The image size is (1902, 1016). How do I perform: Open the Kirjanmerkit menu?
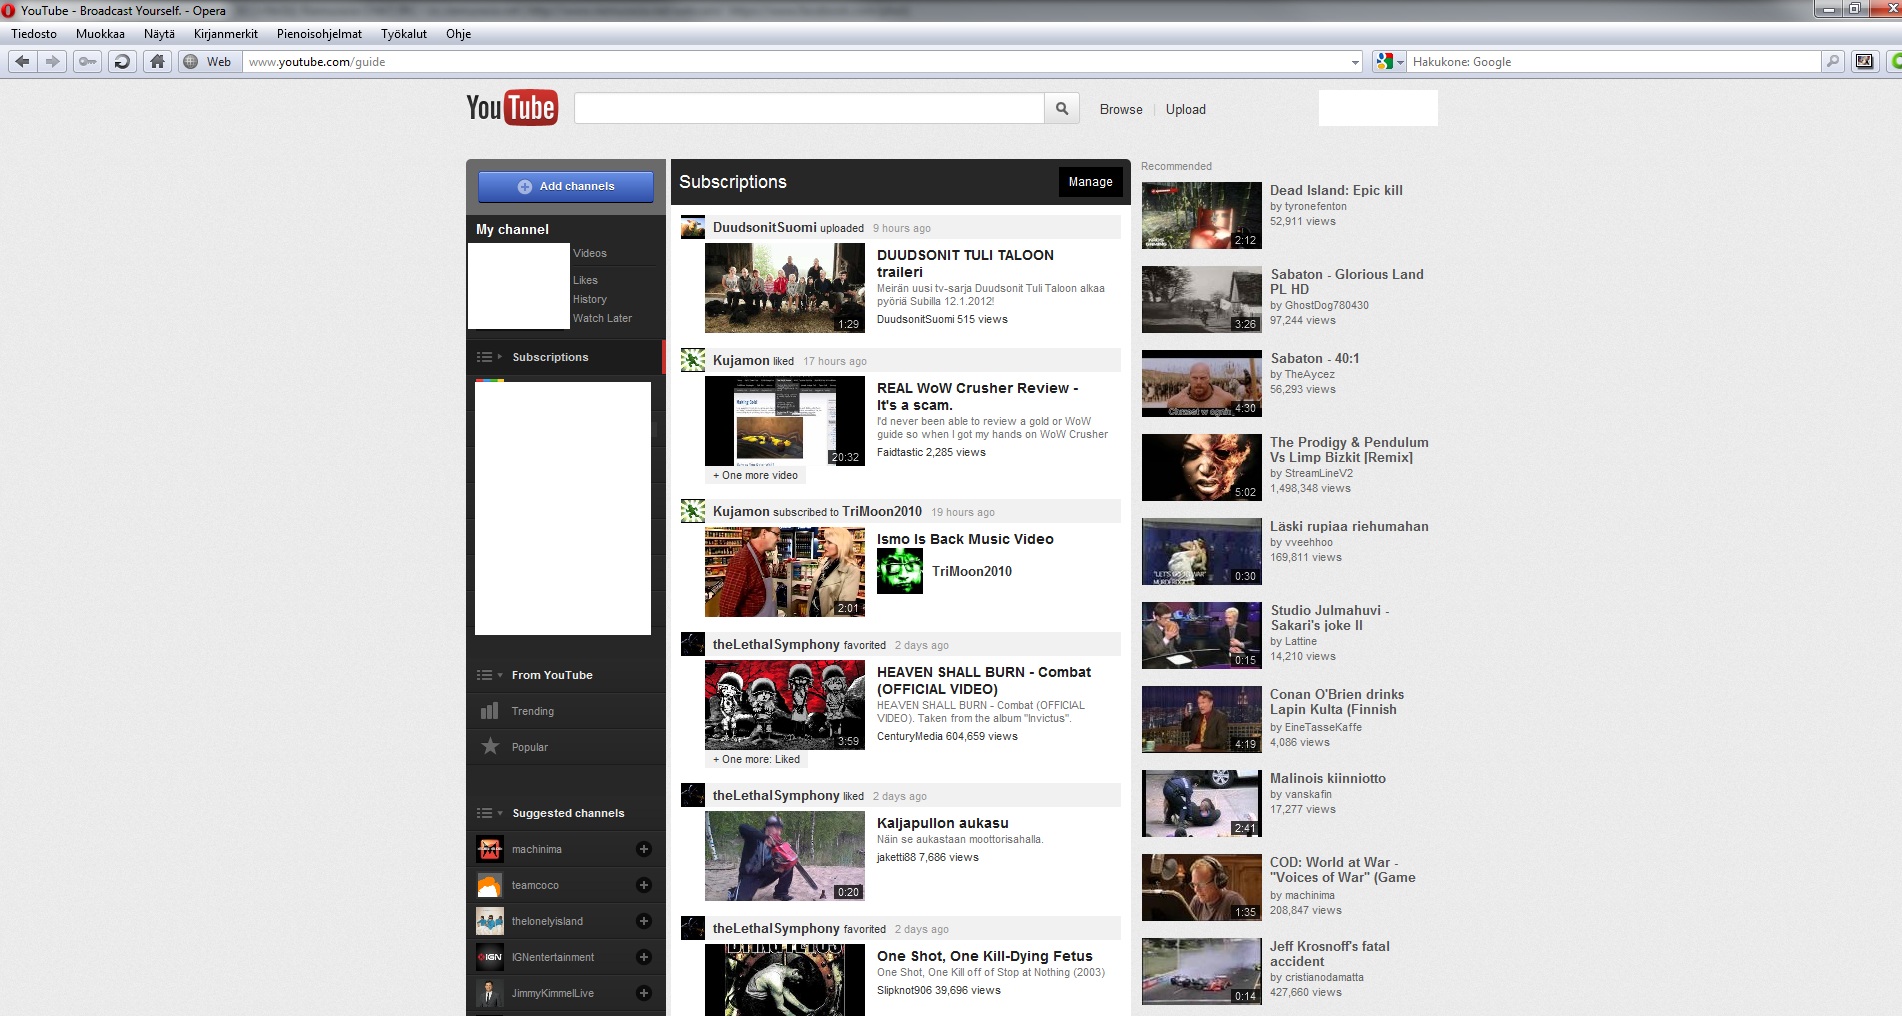[x=225, y=34]
